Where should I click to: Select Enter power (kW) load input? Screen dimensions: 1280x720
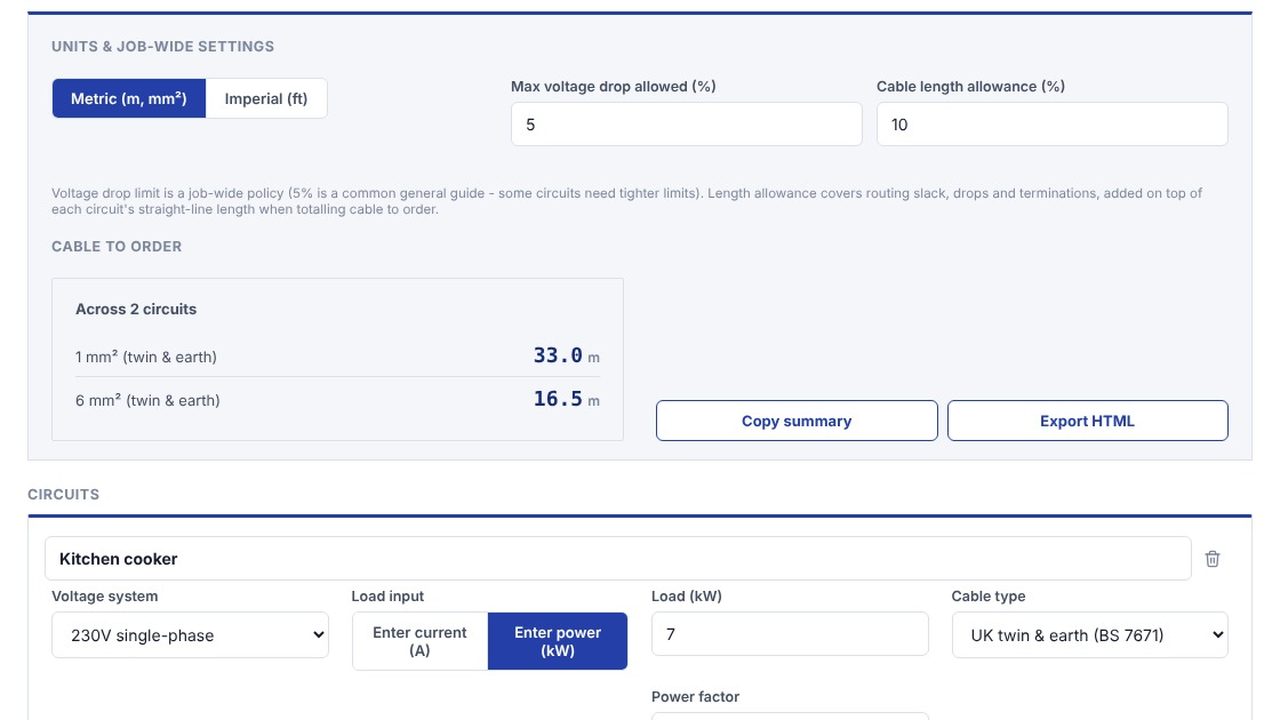(558, 641)
